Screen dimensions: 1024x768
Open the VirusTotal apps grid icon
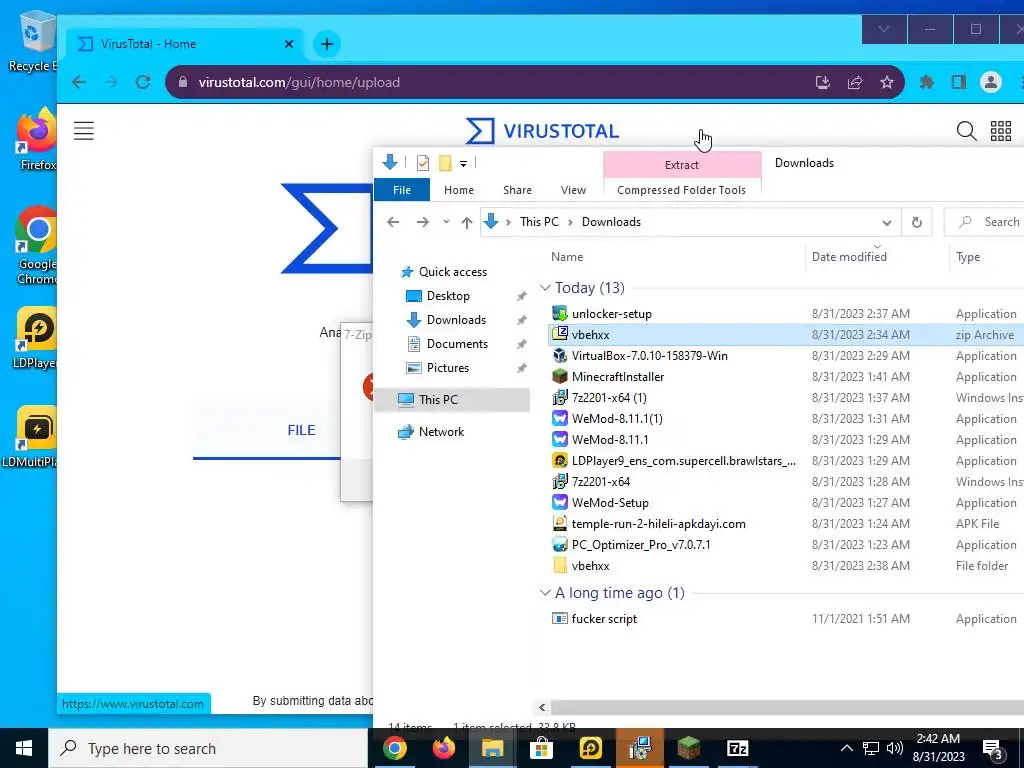1000,131
